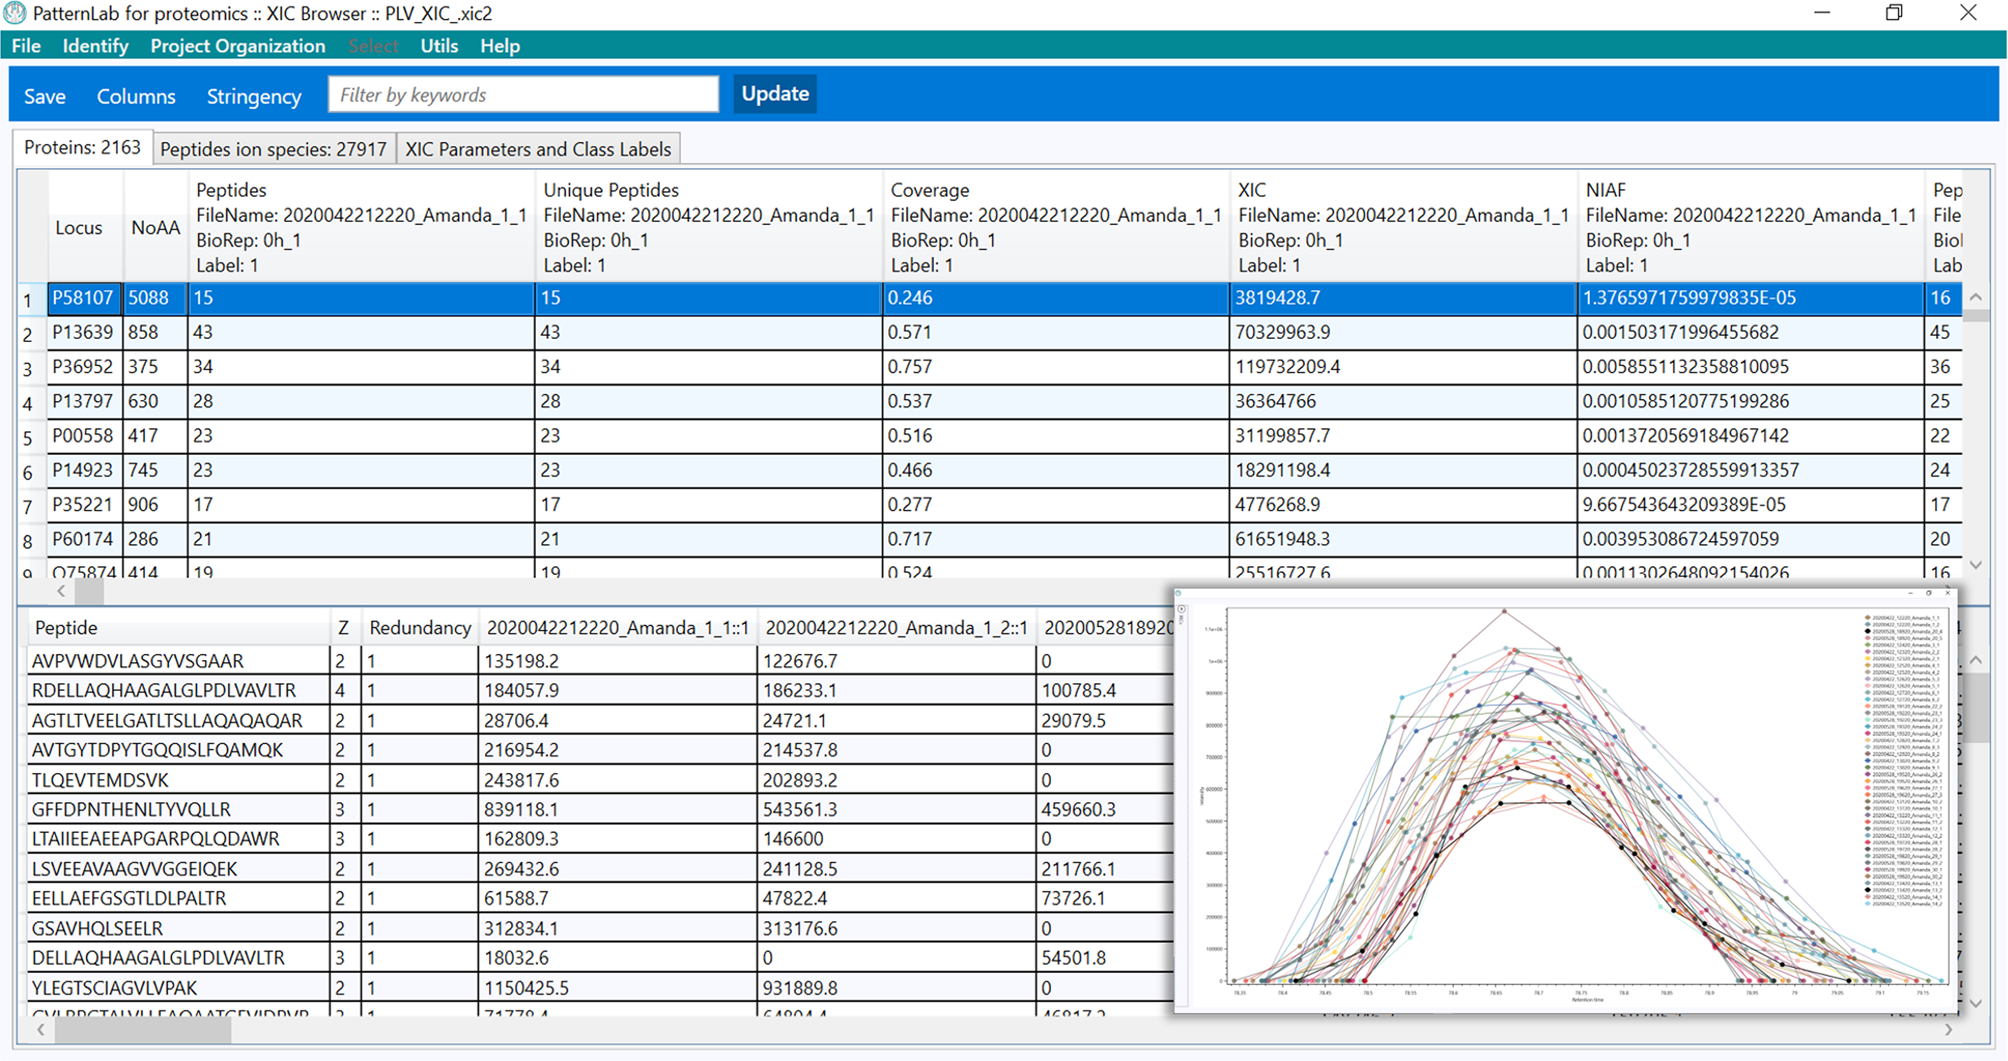The image size is (2008, 1061).
Task: Click right arrow of peptide table horizontal scrollbar
Action: click(x=1948, y=1029)
